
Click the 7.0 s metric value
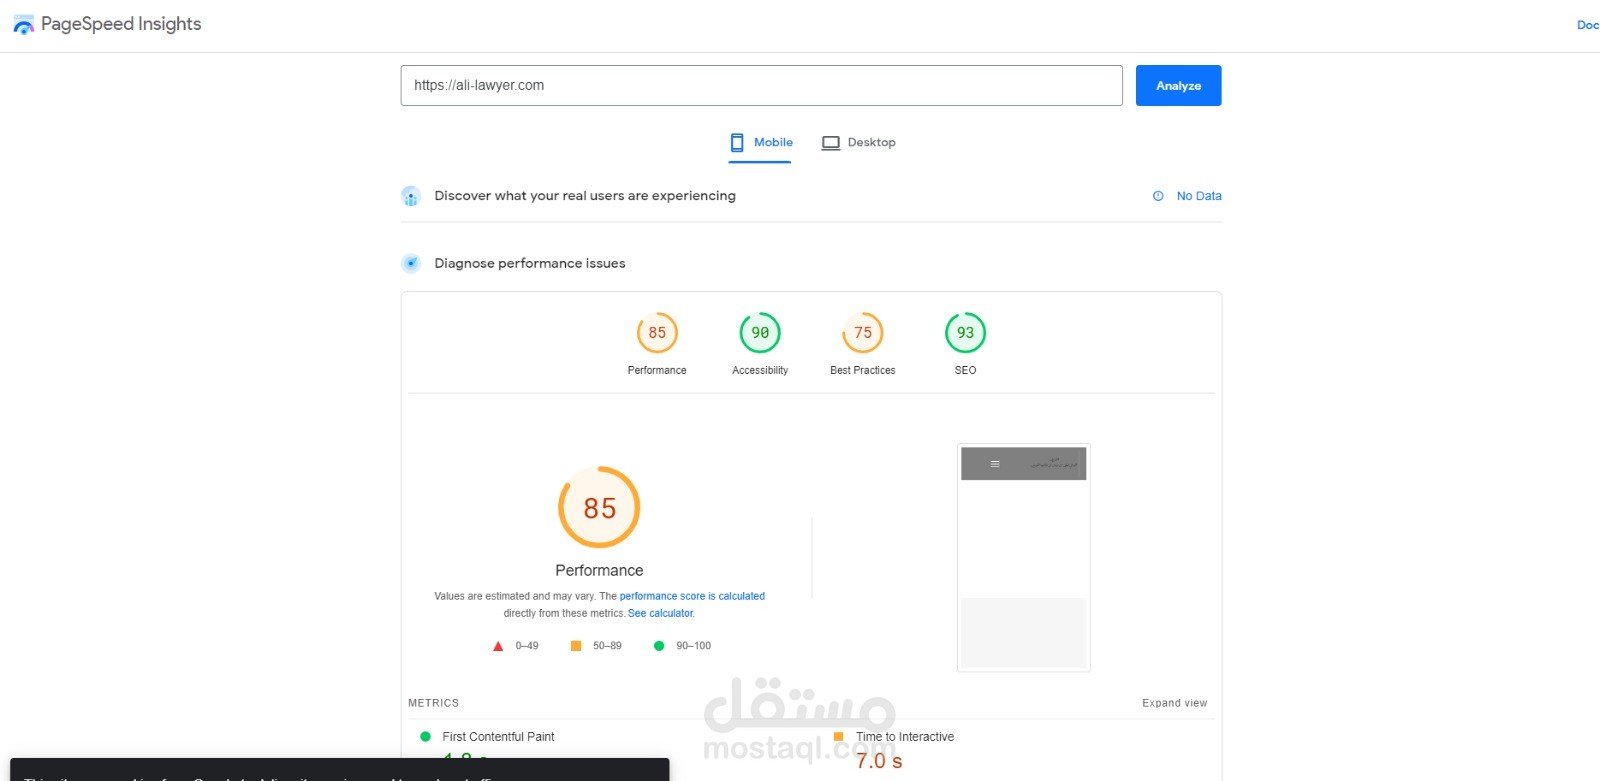(879, 761)
